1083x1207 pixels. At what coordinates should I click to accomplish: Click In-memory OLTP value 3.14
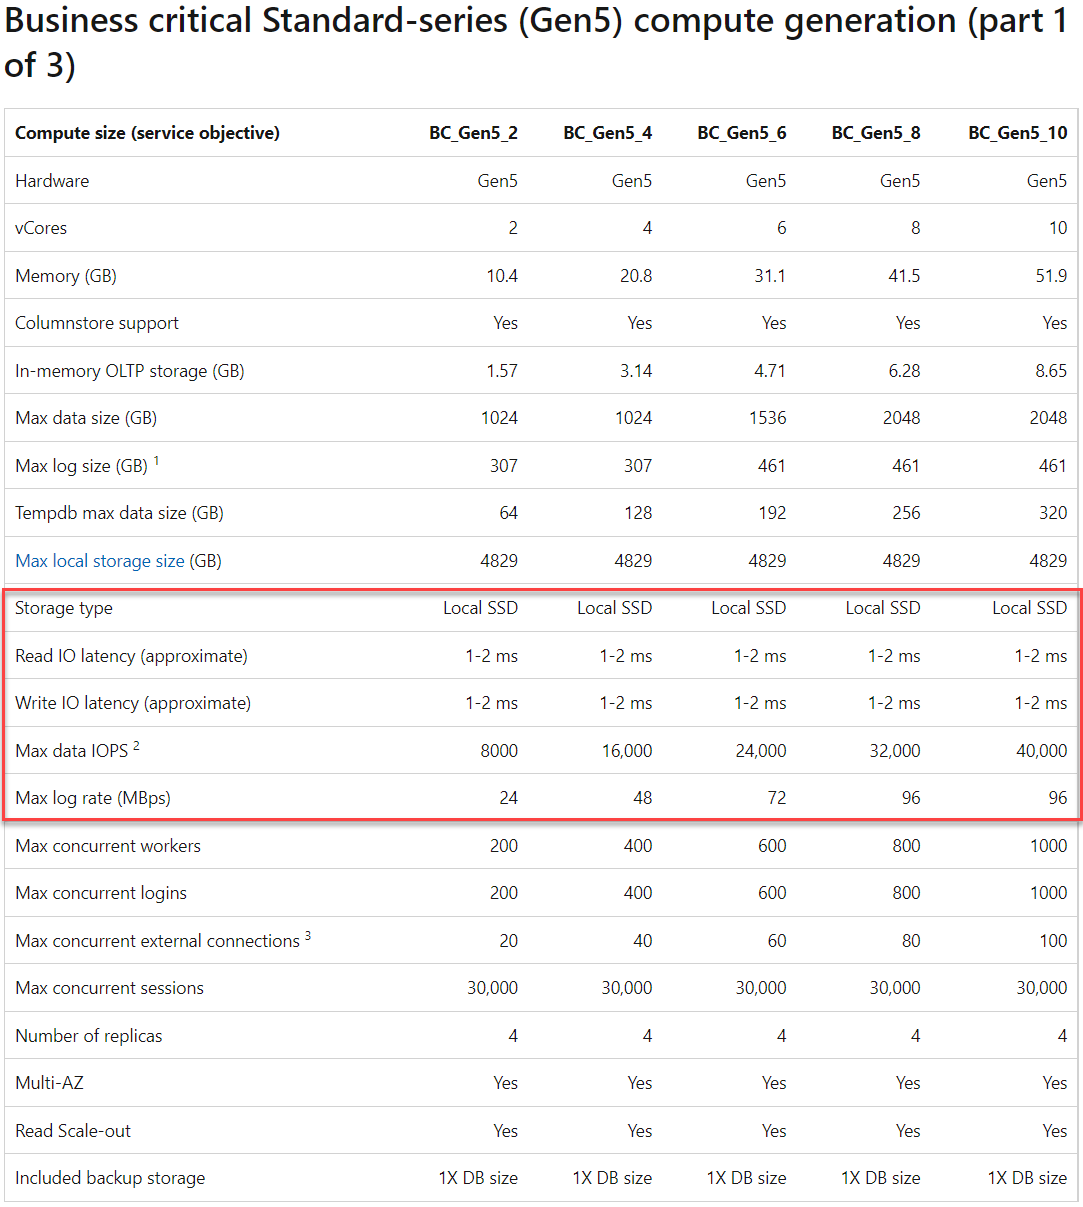636,371
